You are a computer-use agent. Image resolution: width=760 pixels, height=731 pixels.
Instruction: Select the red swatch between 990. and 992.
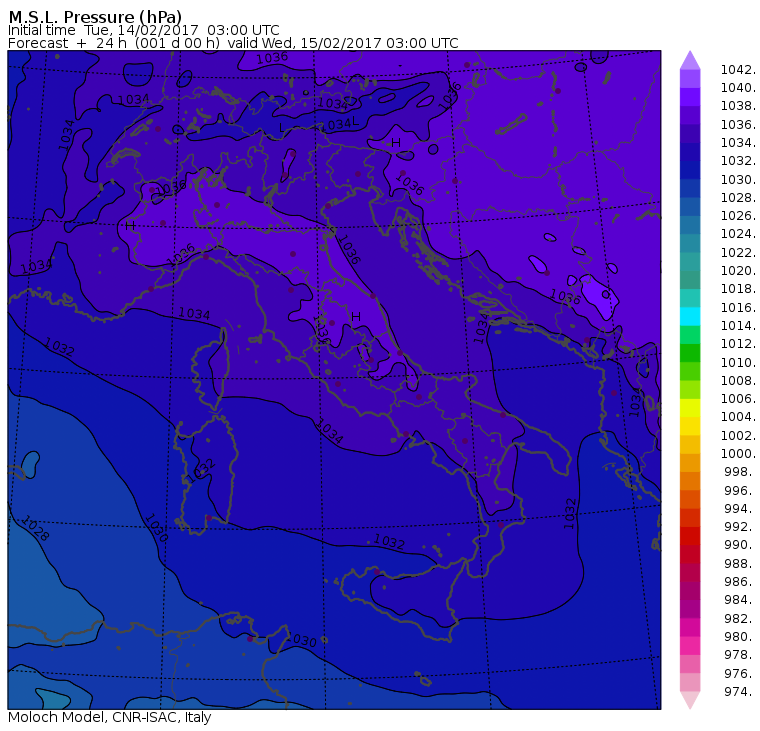690,536
